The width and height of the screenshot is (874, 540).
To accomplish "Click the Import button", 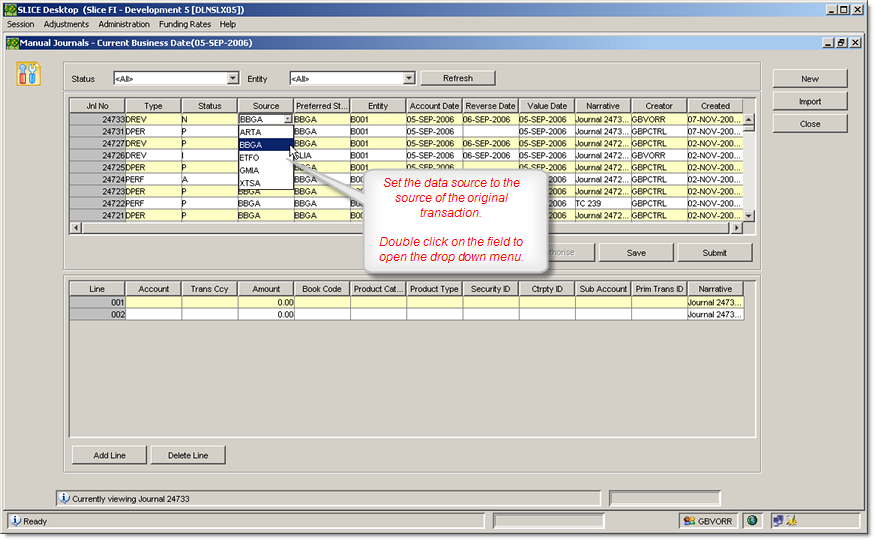I will coord(809,101).
